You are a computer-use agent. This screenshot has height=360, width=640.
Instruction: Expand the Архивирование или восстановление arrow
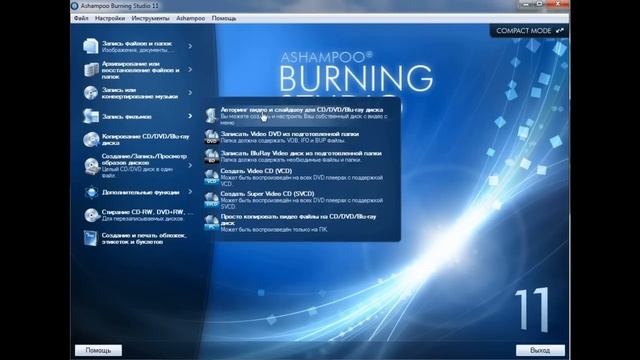click(190, 69)
